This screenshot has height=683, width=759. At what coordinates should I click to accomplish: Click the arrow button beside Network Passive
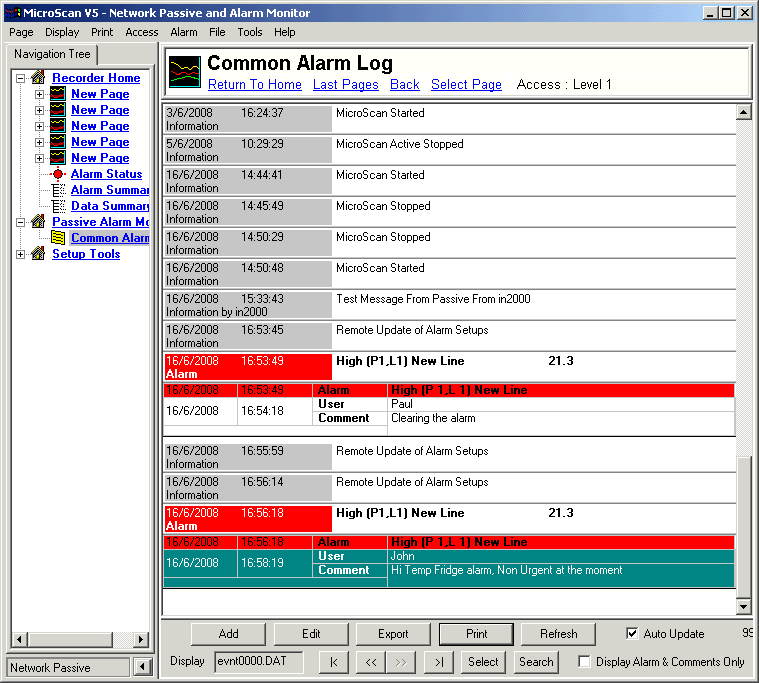[x=143, y=667]
